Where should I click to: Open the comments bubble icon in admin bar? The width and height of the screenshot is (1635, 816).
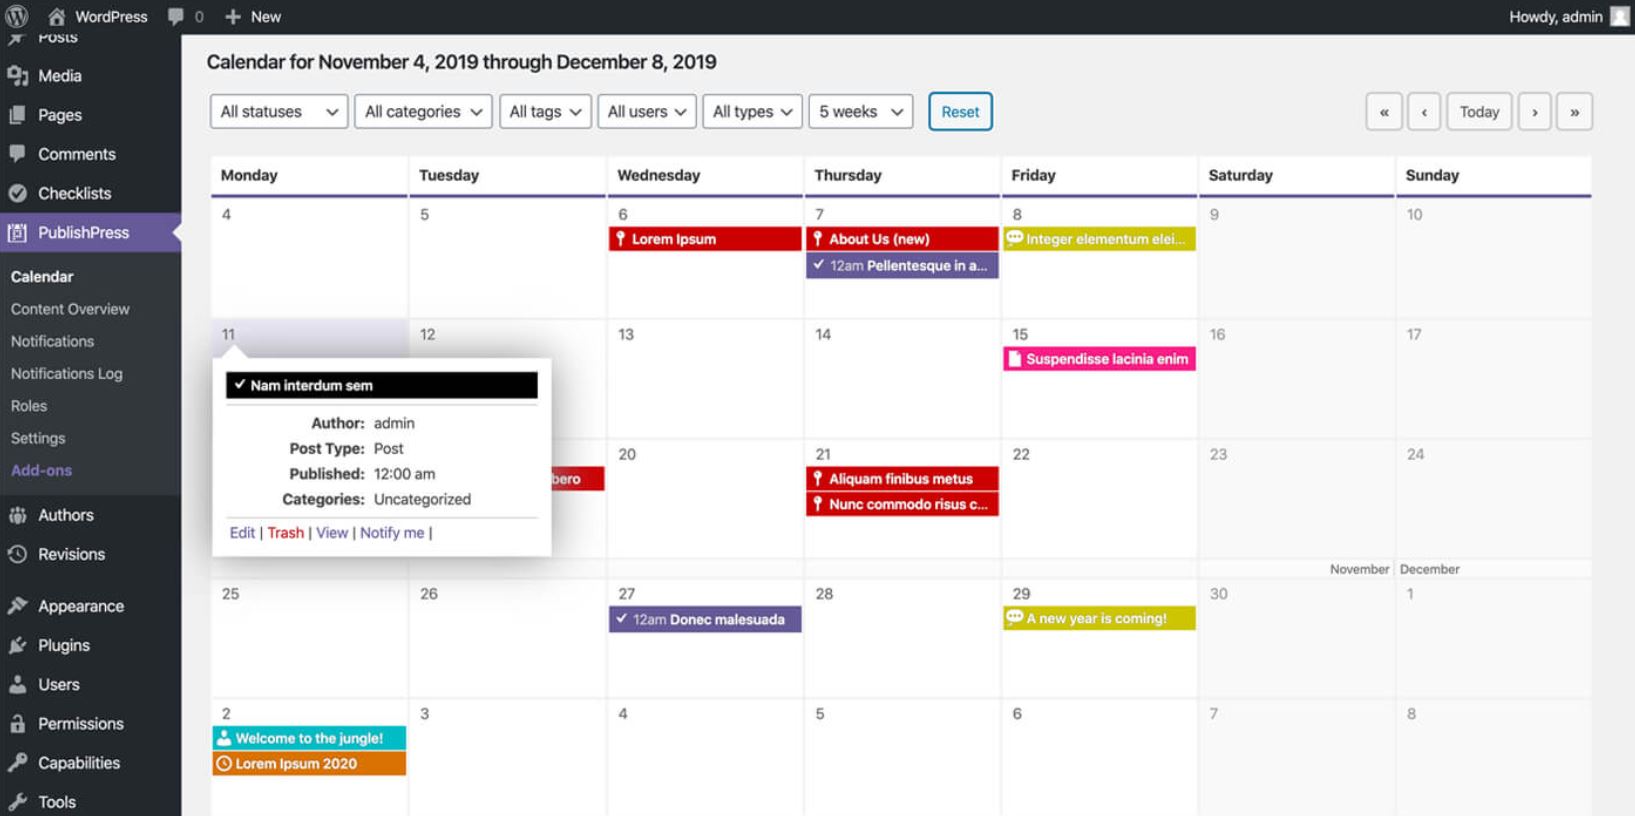pyautogui.click(x=176, y=16)
